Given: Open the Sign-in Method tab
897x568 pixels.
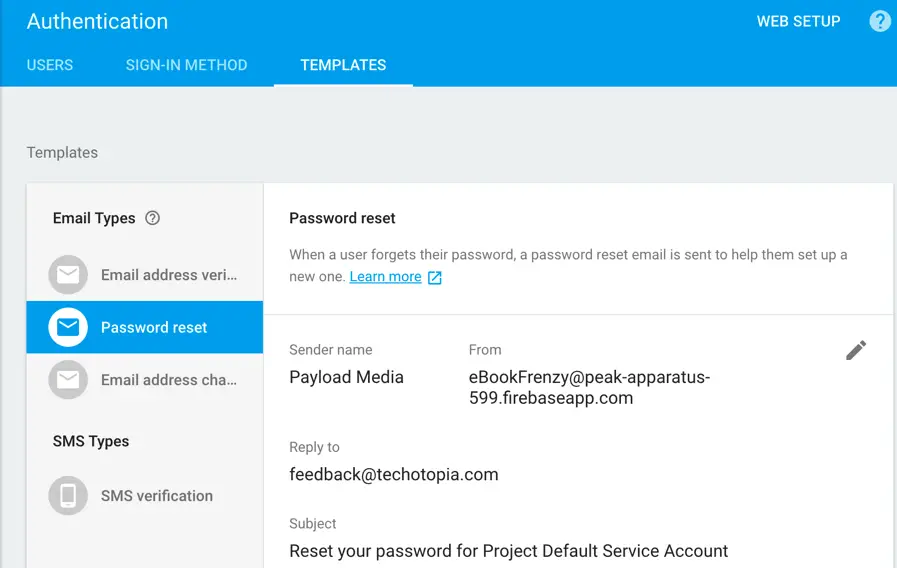Looking at the screenshot, I should 186,65.
